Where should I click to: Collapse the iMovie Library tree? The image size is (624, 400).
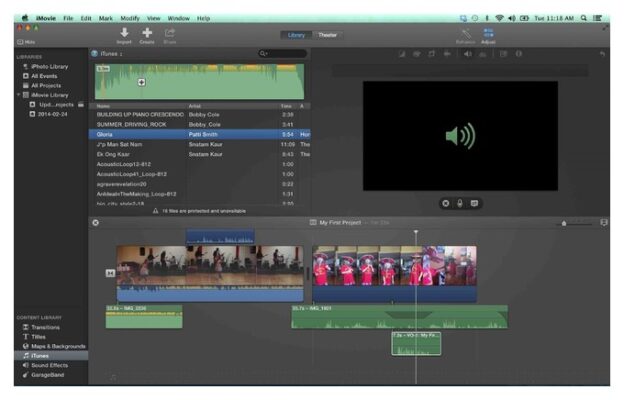click(x=18, y=95)
